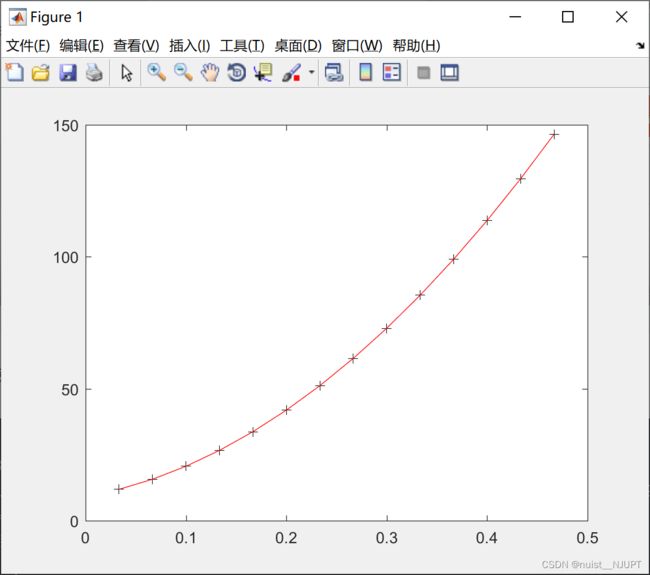Viewport: 650px width, 575px height.
Task: Open the 桌面(D) menu
Action: [x=298, y=46]
